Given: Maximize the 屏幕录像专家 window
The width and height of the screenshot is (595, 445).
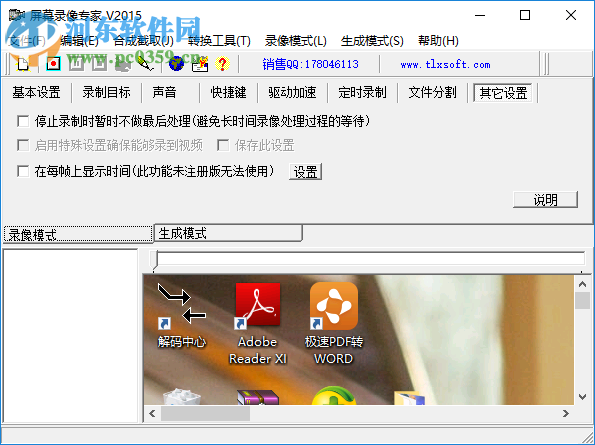Looking at the screenshot, I should [x=525, y=16].
